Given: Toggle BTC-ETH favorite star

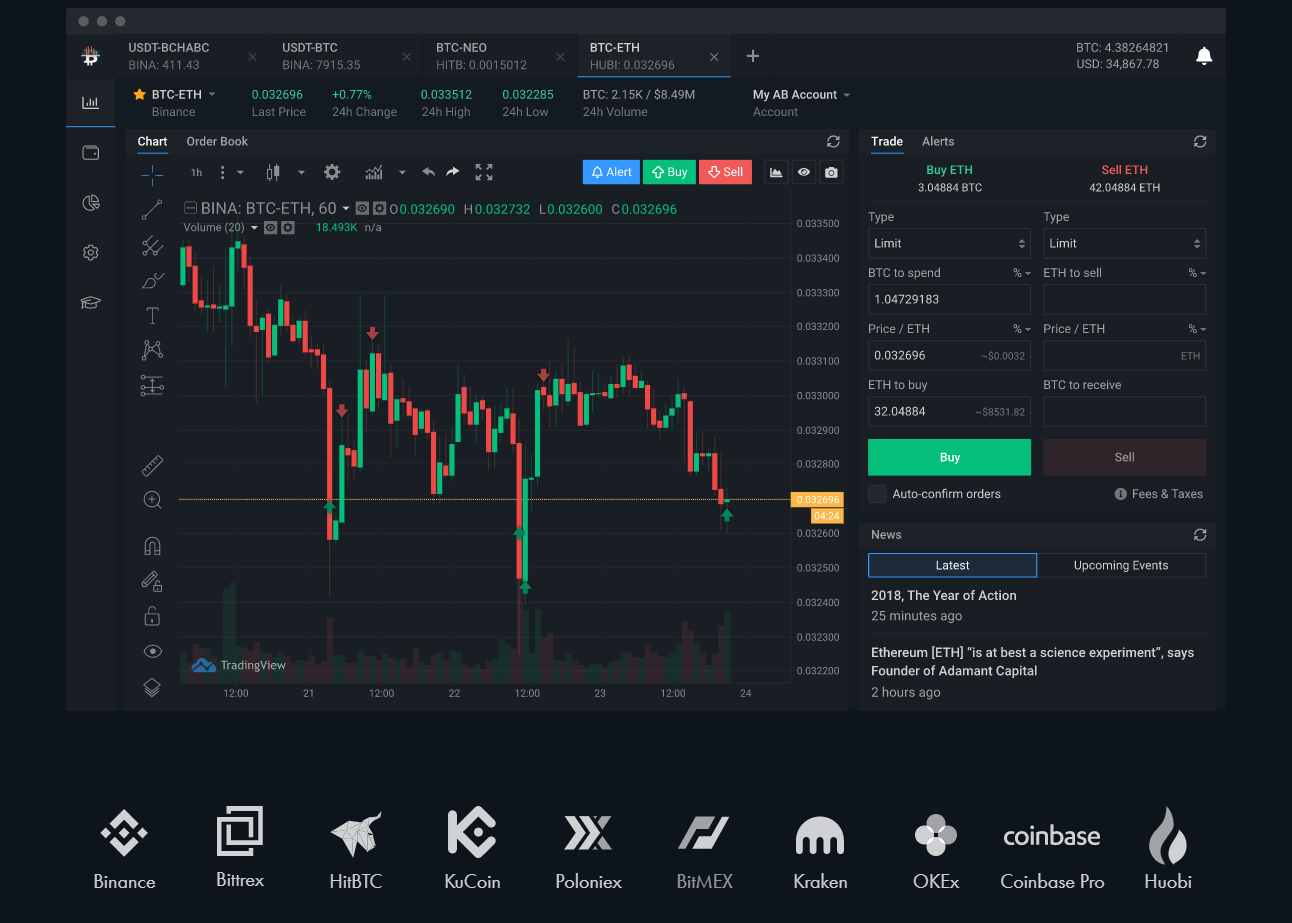Looking at the screenshot, I should point(139,94).
